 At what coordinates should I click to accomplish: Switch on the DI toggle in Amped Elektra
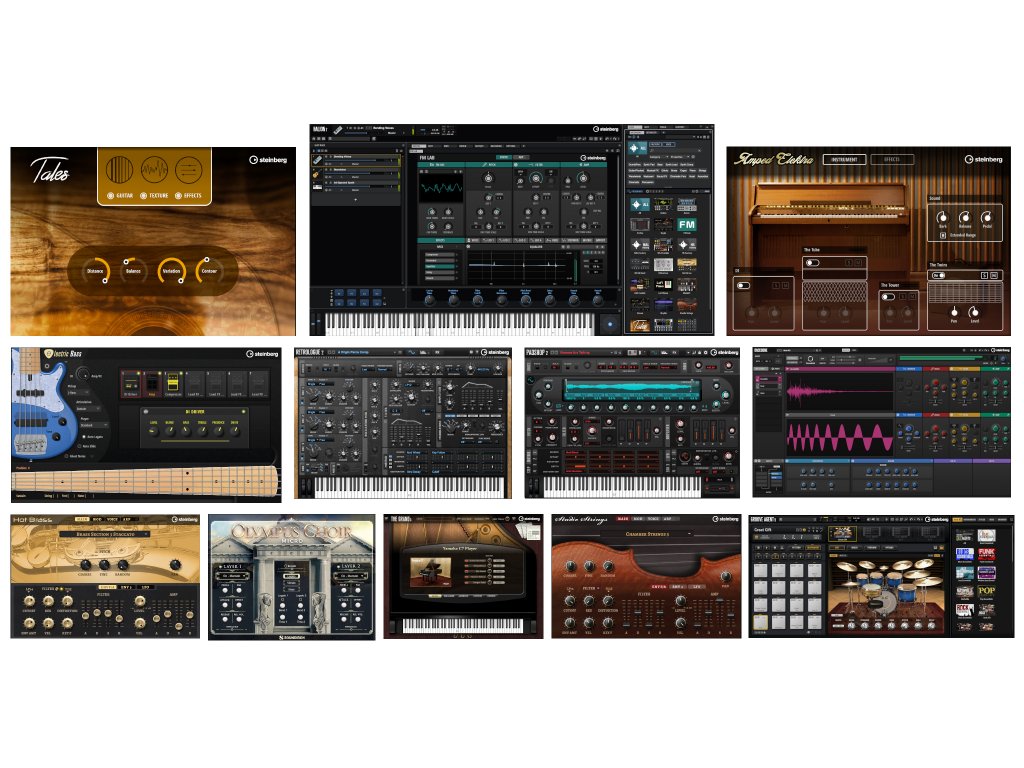(743, 285)
